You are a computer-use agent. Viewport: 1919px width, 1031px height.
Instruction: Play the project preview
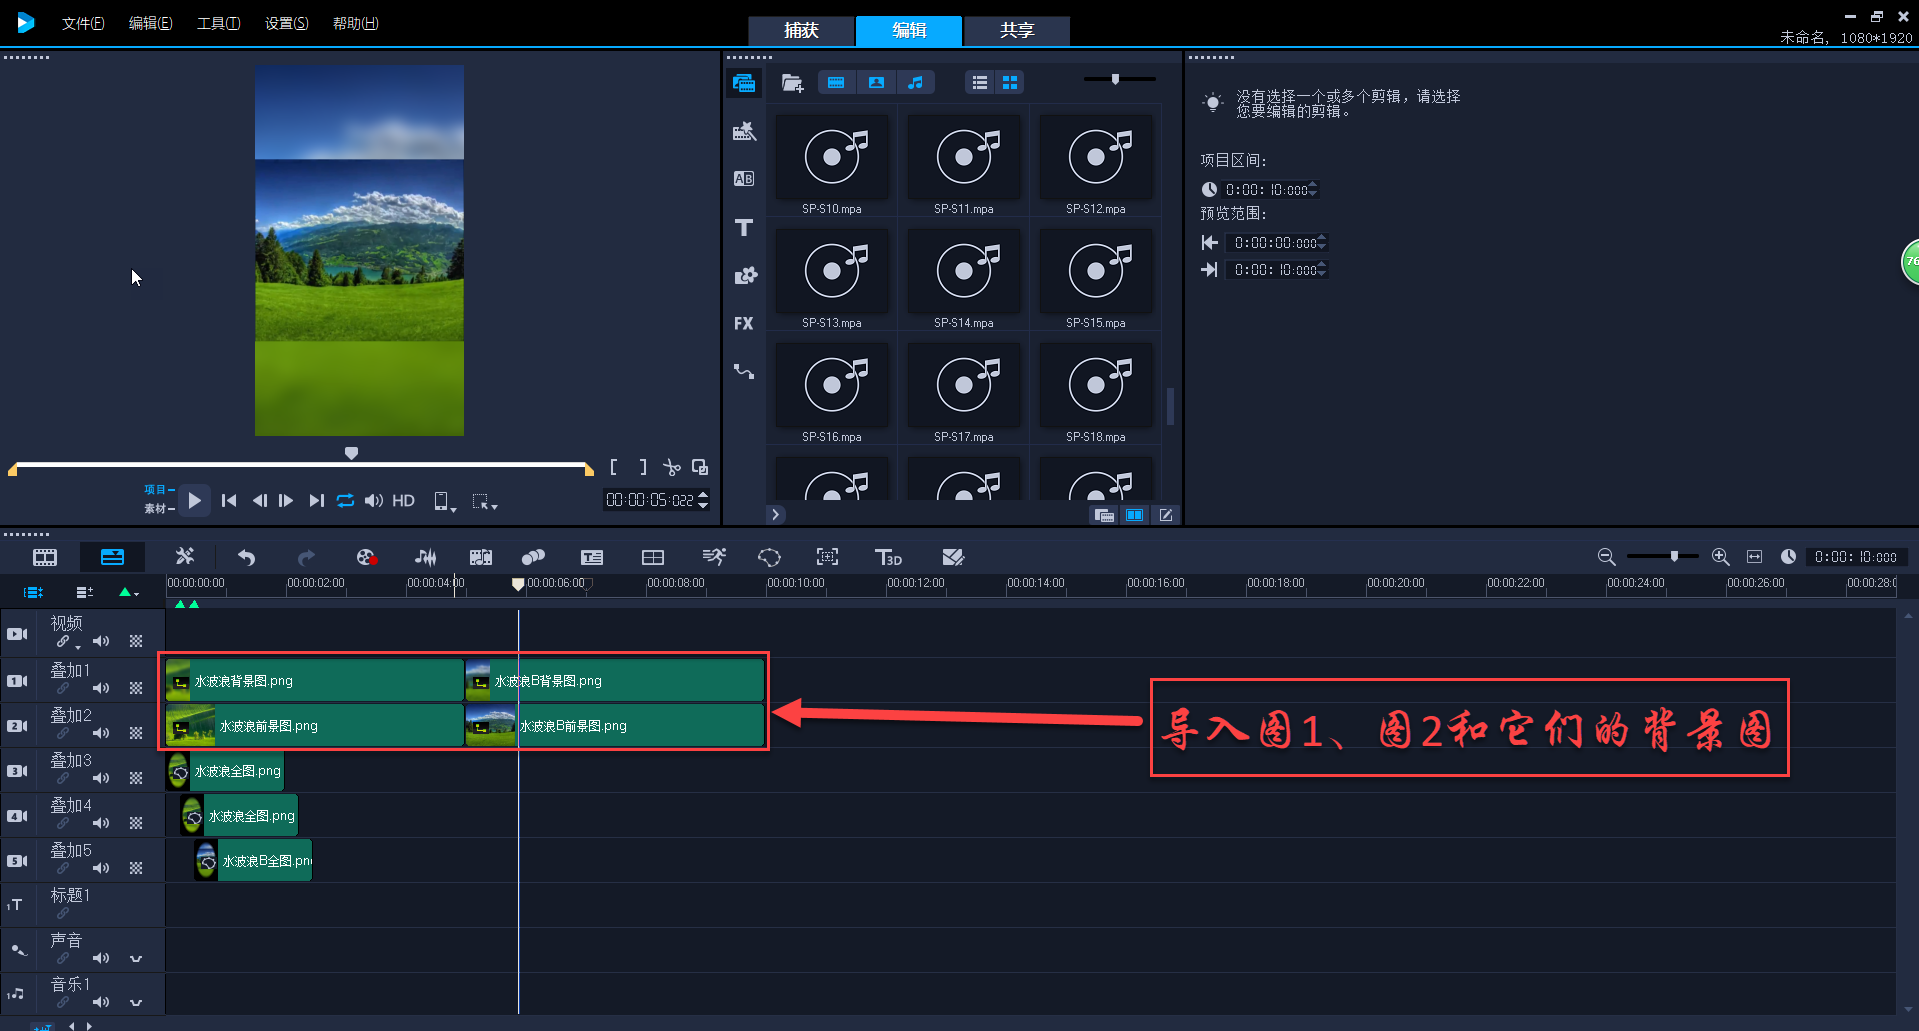pyautogui.click(x=195, y=500)
